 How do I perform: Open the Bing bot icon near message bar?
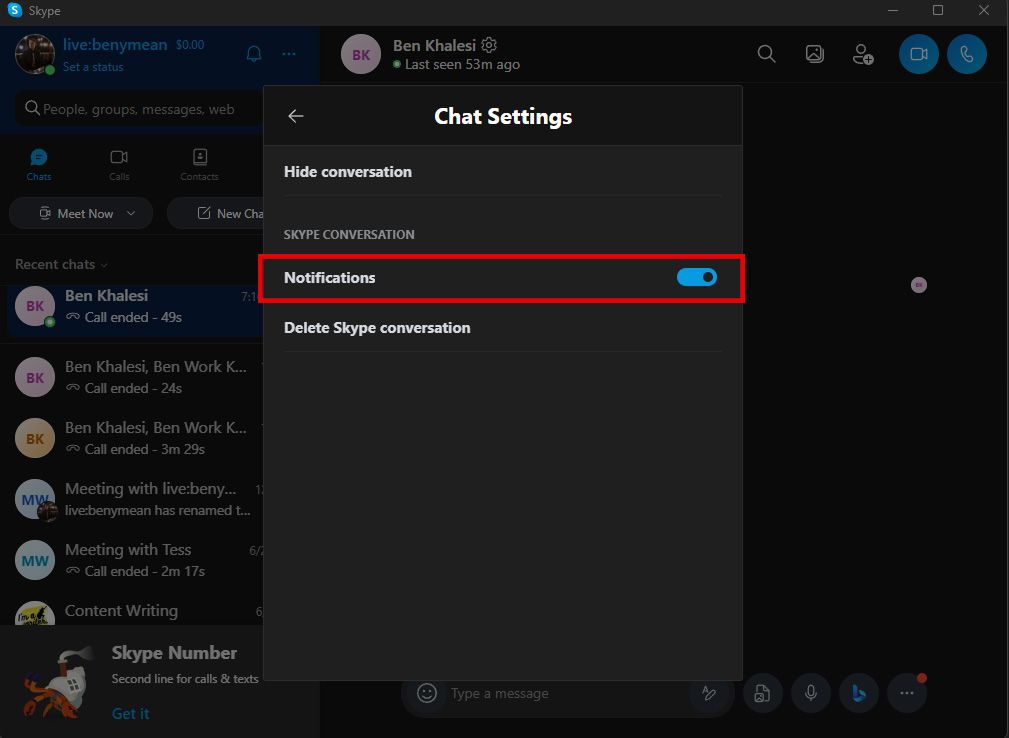coord(858,692)
